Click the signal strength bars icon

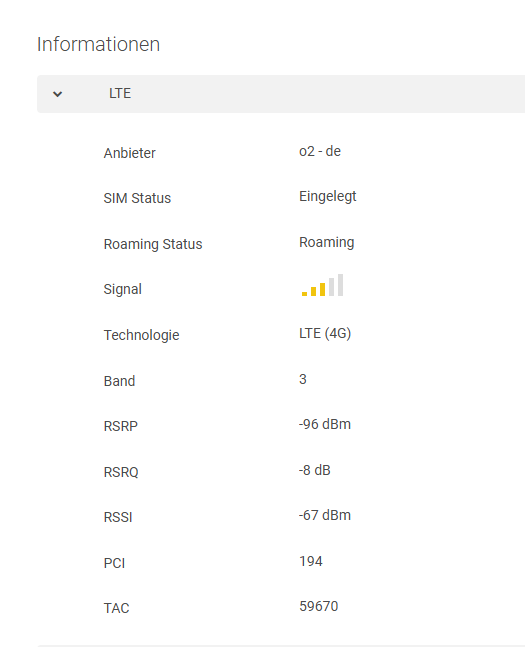pyautogui.click(x=322, y=285)
